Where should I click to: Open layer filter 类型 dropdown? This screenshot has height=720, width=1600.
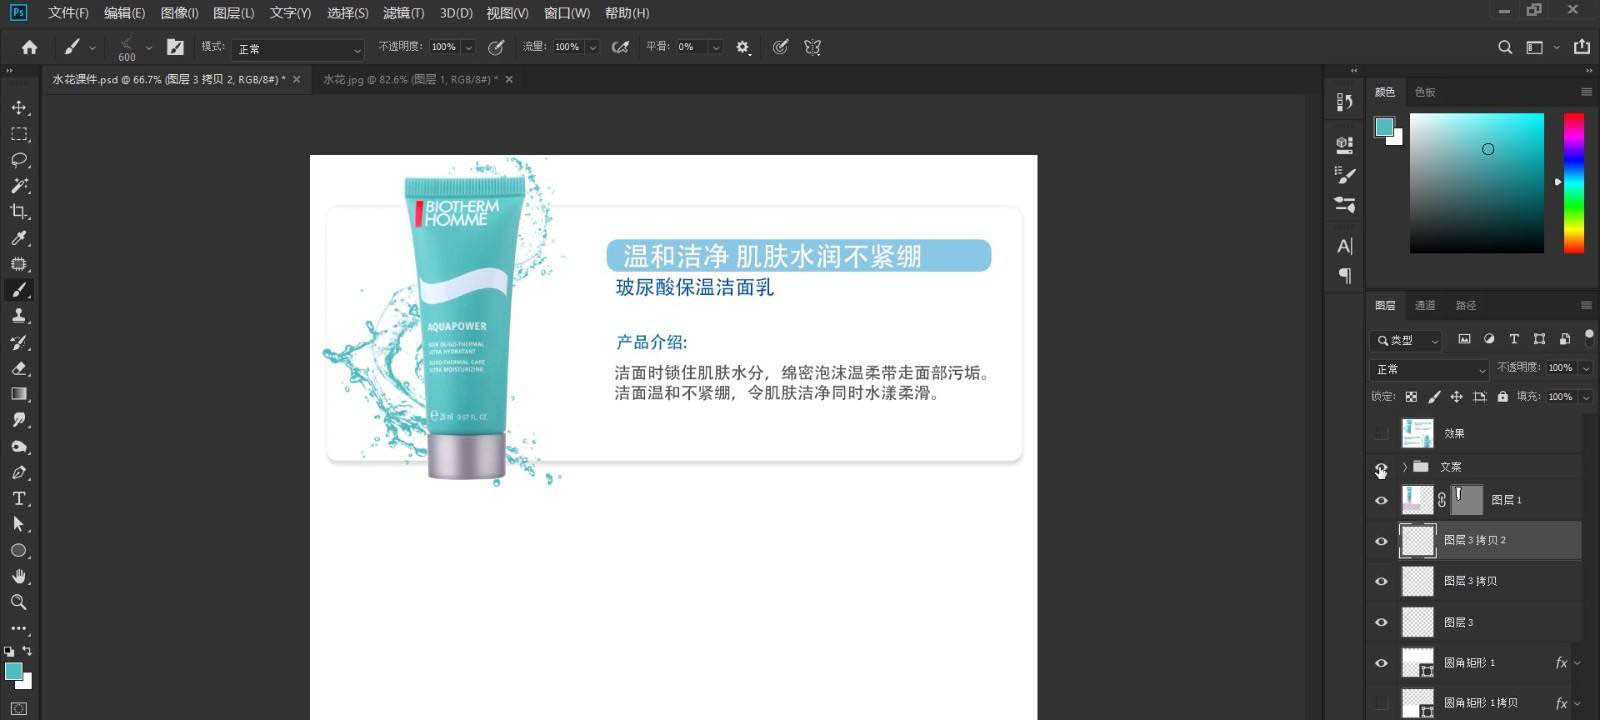click(1405, 340)
